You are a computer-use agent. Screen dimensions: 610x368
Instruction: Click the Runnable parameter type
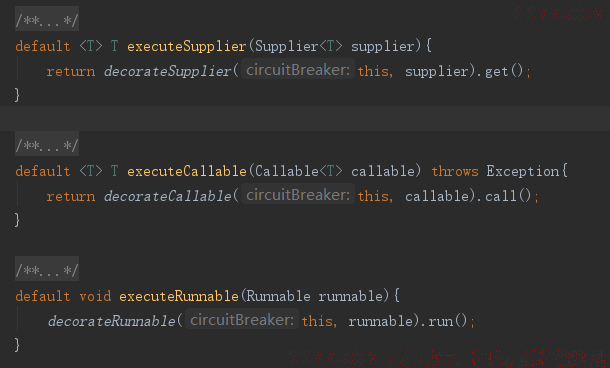[x=279, y=296]
